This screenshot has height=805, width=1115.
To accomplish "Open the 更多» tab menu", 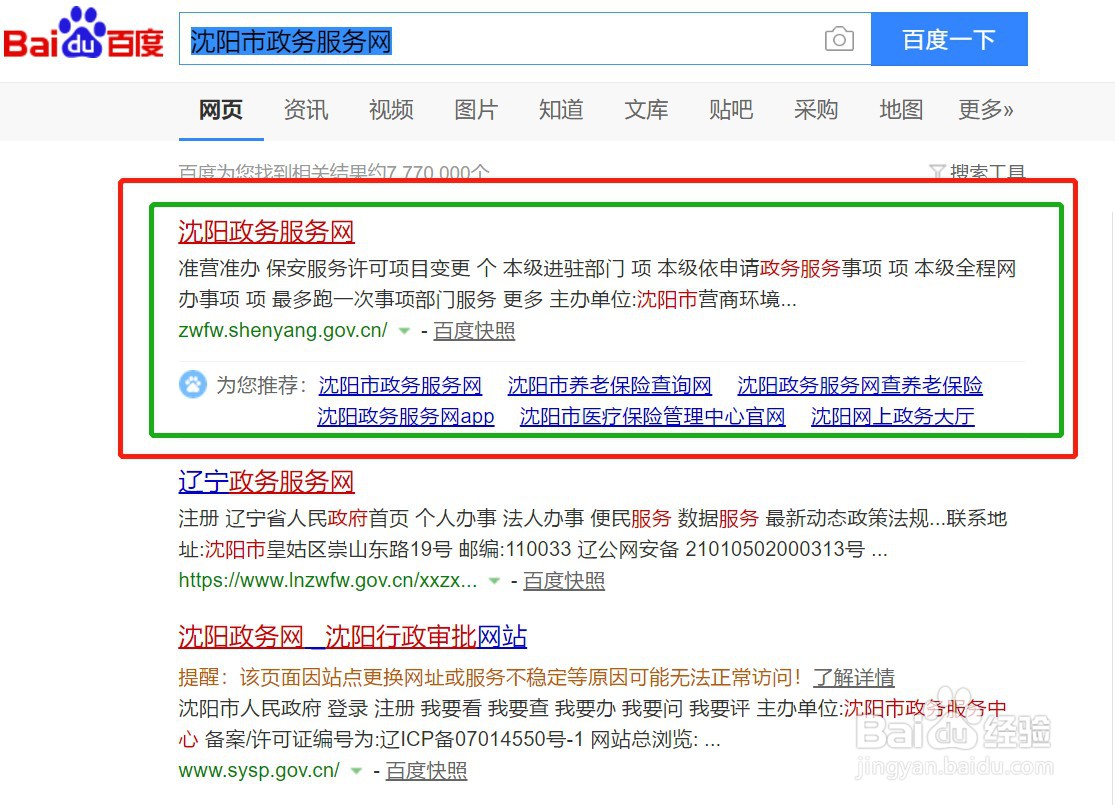I will 986,110.
